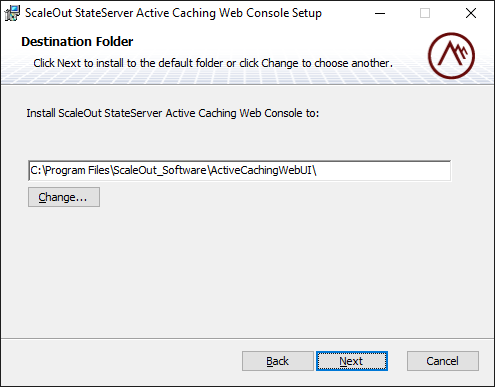Open the installer system menu icon in title bar

12,13
